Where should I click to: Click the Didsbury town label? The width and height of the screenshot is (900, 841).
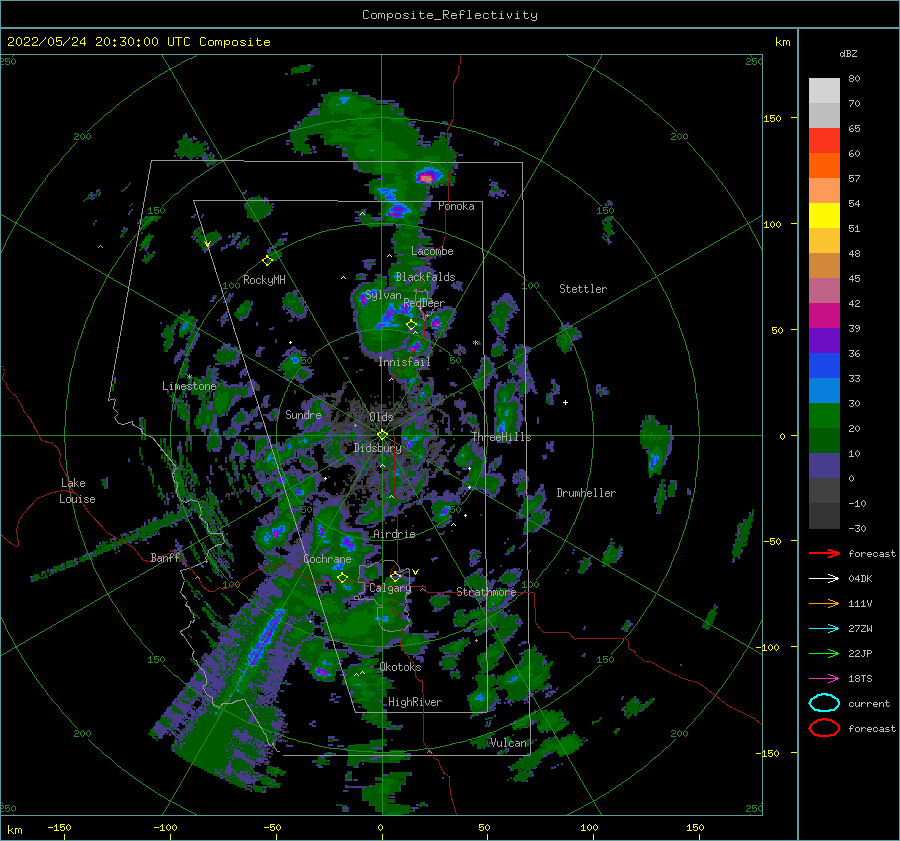coord(378,448)
